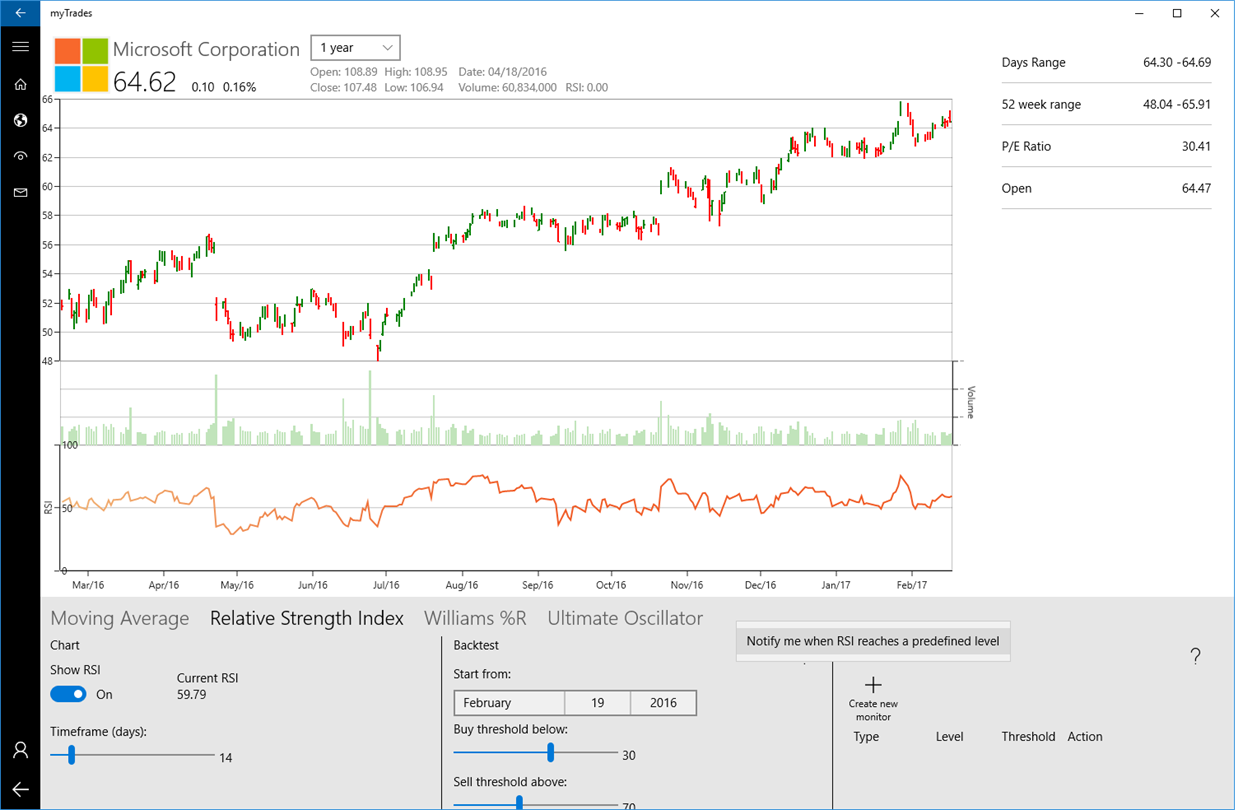Click the Microsoft Corporation title

[206, 50]
